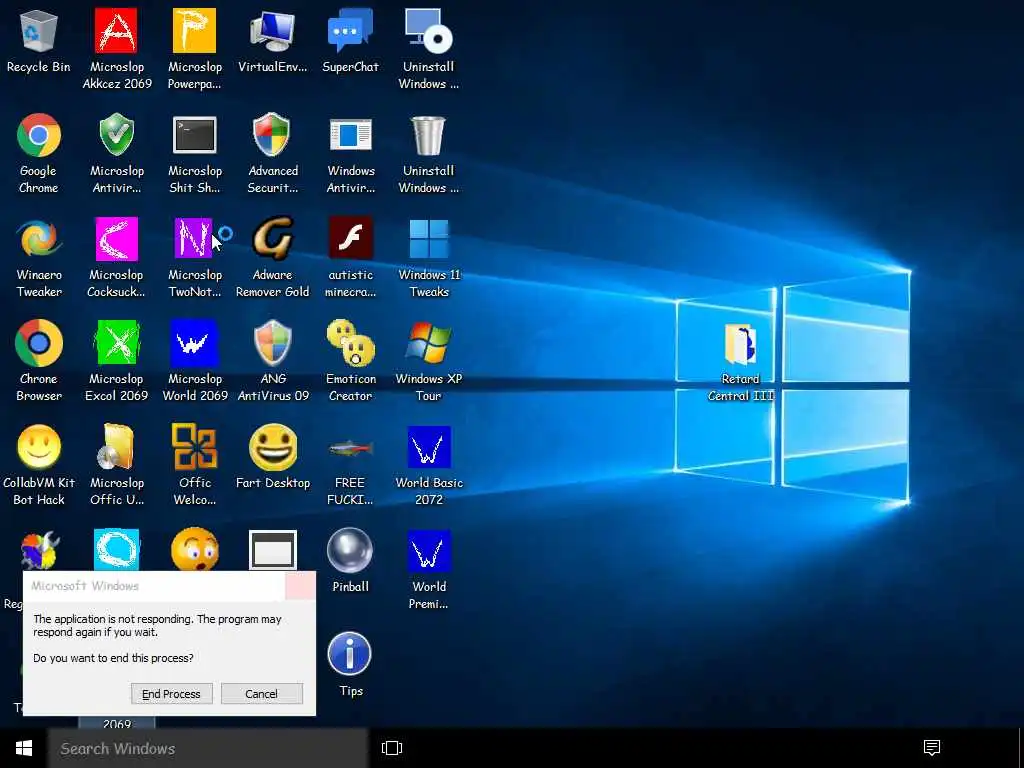Open World Basic 2072

click(x=428, y=447)
